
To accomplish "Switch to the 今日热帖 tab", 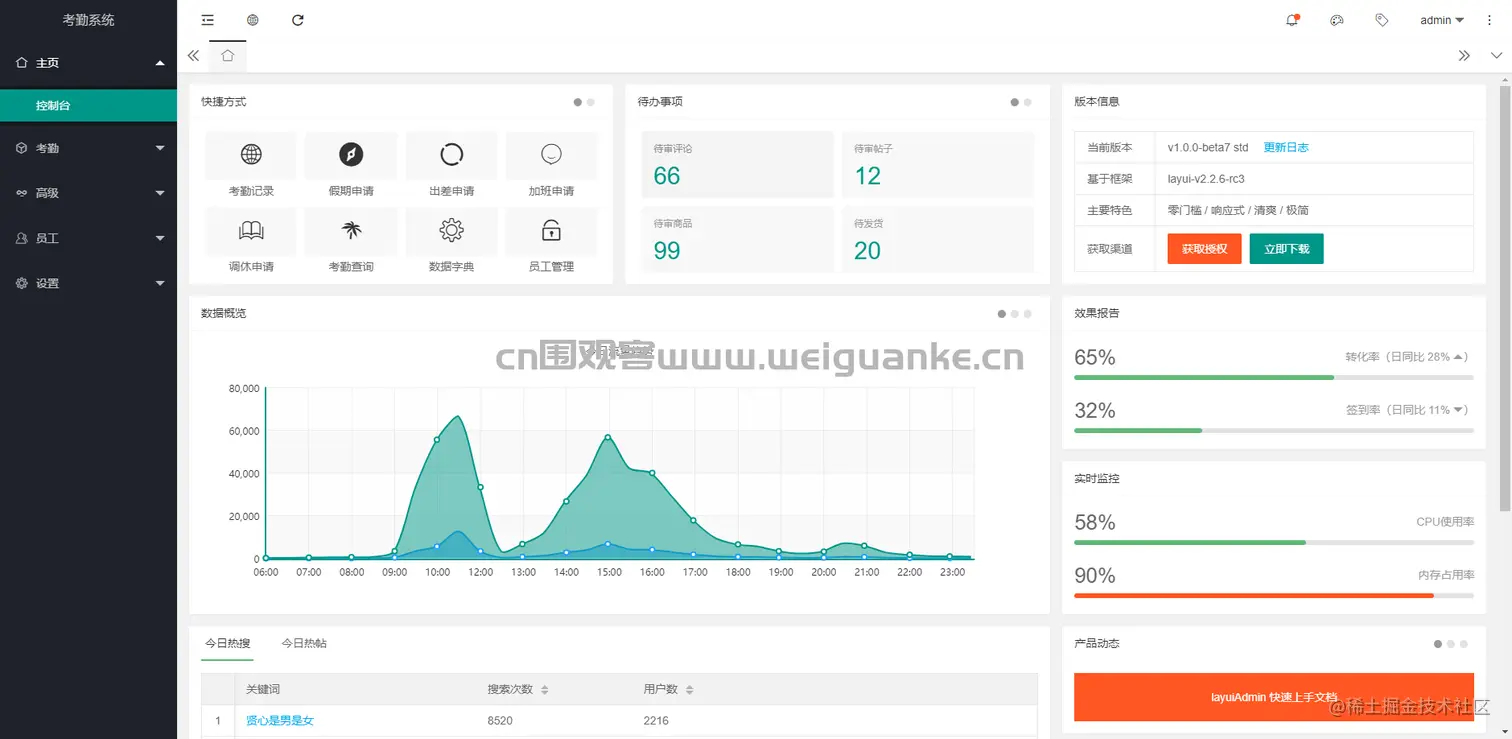I will point(304,643).
